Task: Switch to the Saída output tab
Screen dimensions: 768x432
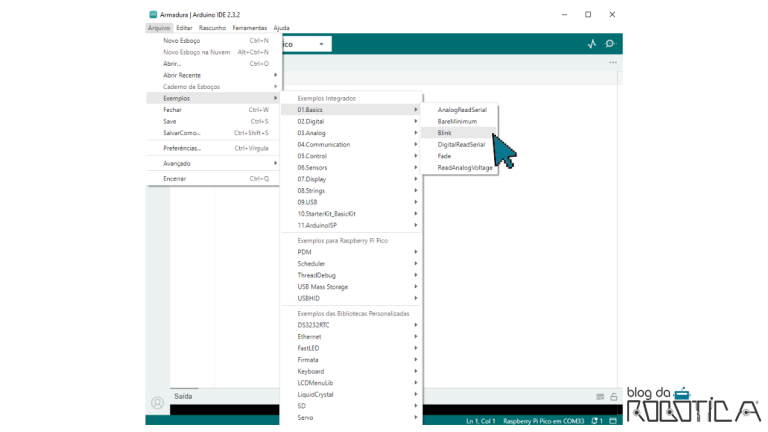Action: pyautogui.click(x=183, y=396)
